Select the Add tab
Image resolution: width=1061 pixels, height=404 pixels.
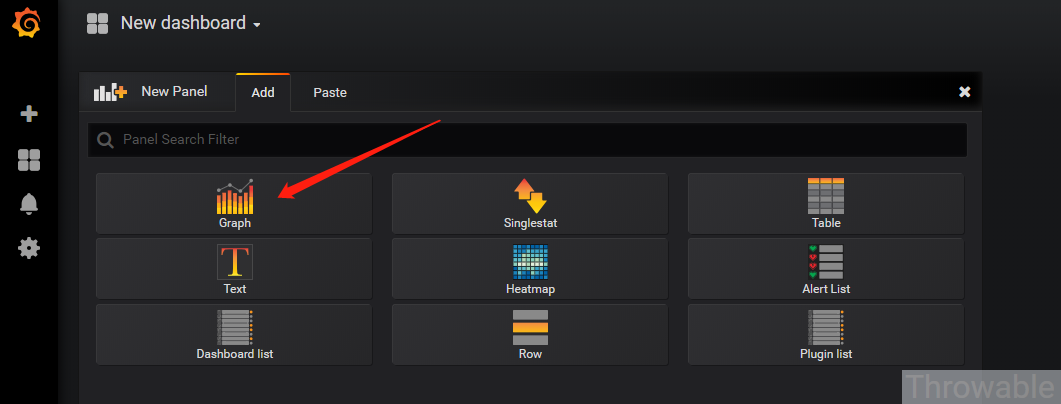coord(263,93)
